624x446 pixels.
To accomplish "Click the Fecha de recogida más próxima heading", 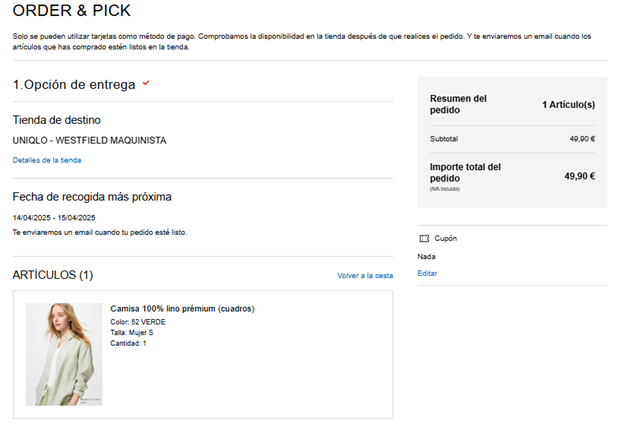I will pyautogui.click(x=92, y=197).
